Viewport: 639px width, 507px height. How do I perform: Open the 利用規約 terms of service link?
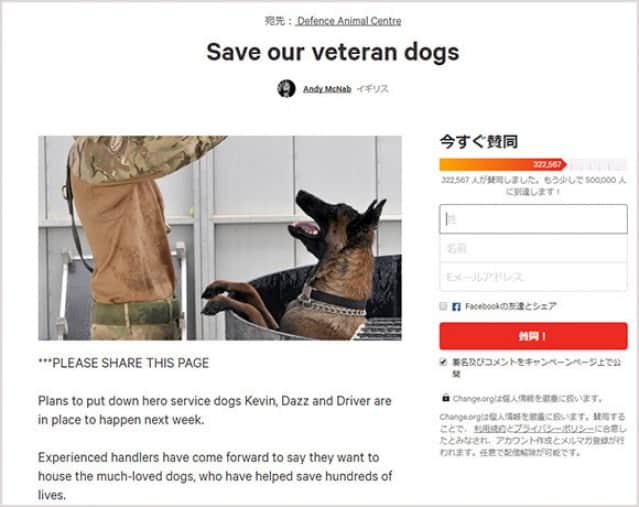pyautogui.click(x=489, y=429)
